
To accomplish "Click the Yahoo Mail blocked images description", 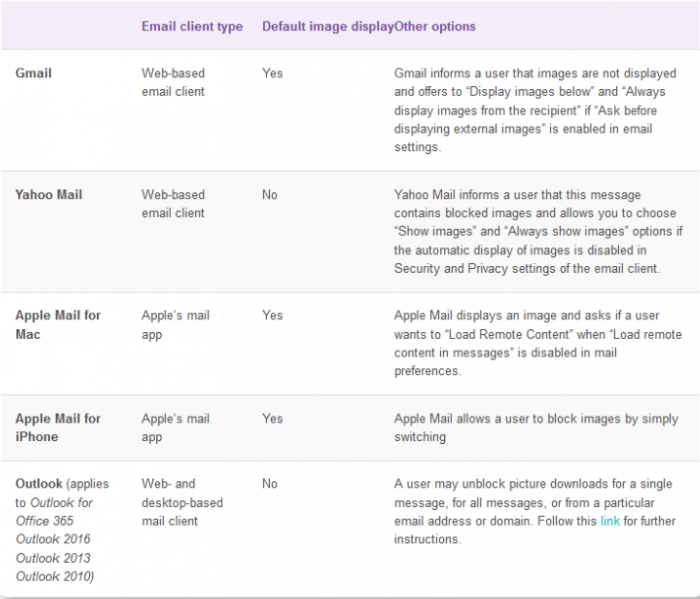I will pyautogui.click(x=538, y=231).
